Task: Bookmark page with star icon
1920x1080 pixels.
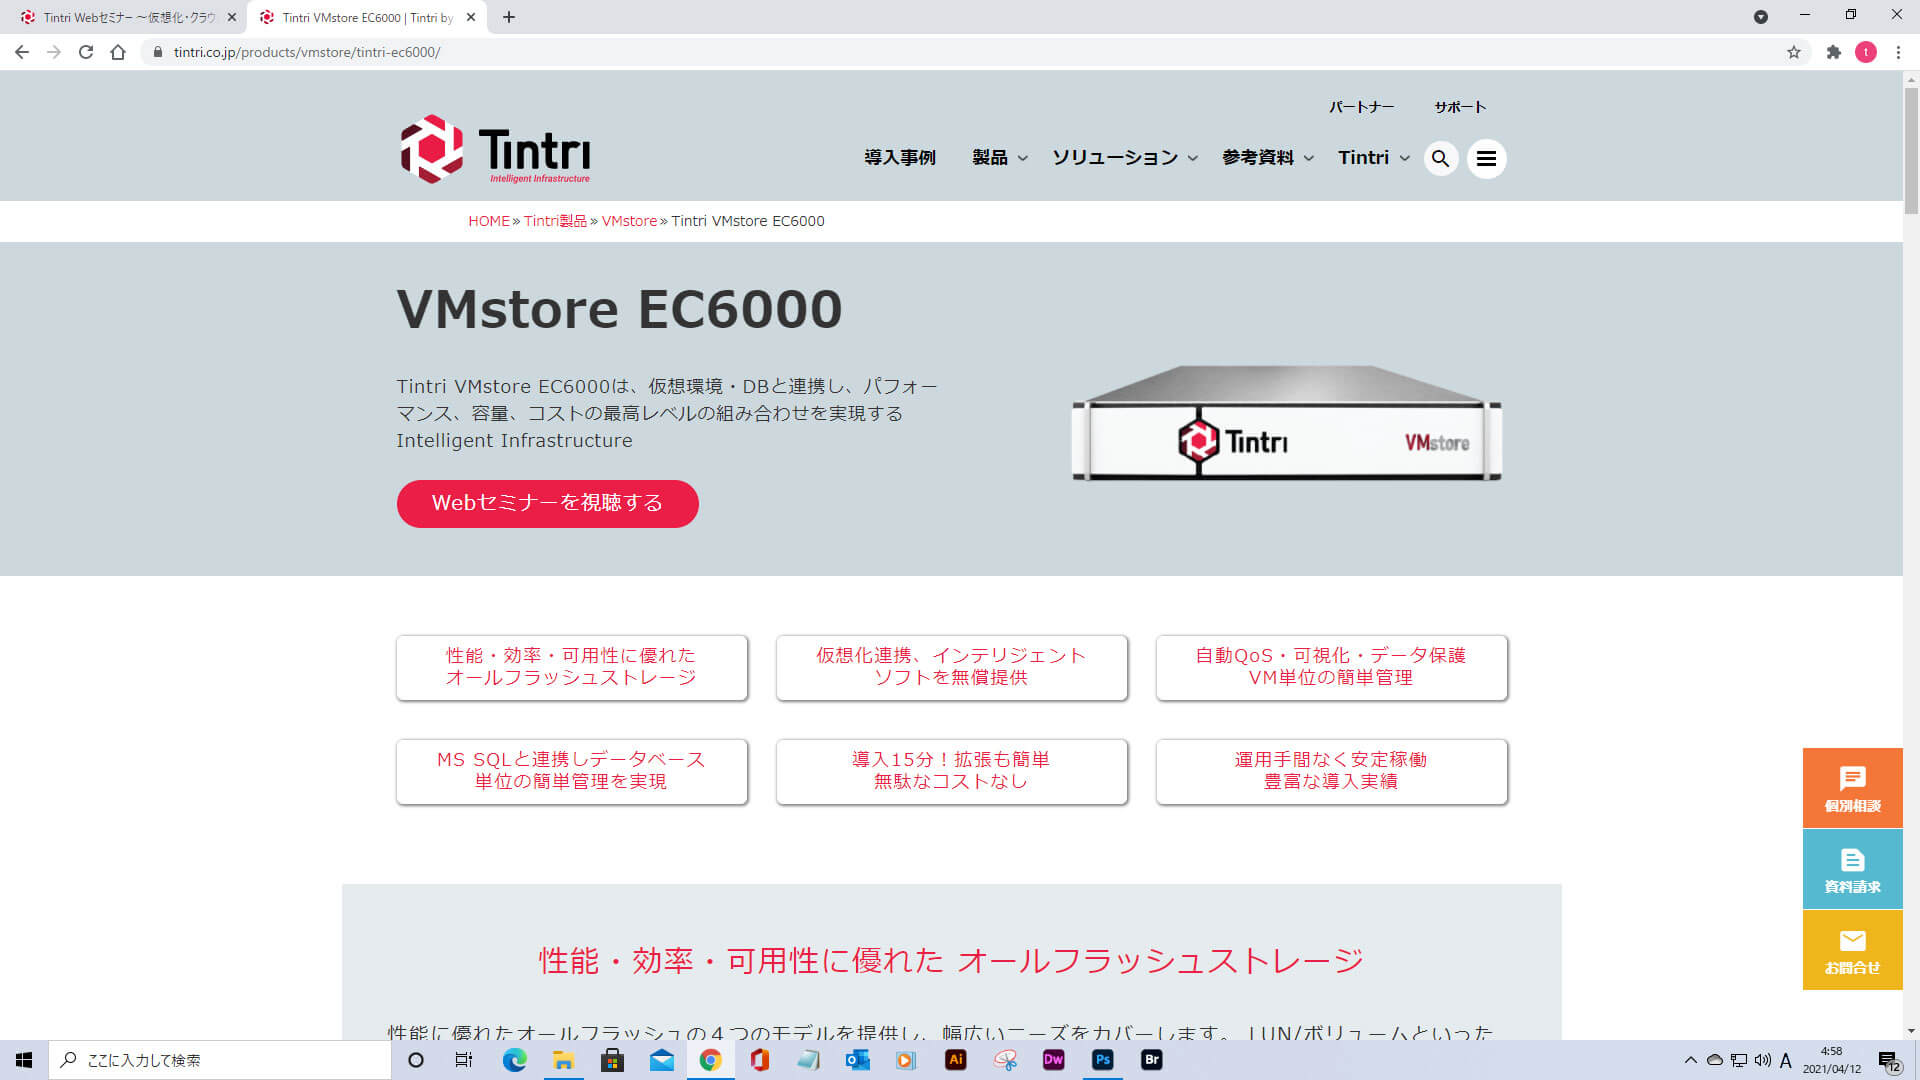Action: click(x=1793, y=52)
